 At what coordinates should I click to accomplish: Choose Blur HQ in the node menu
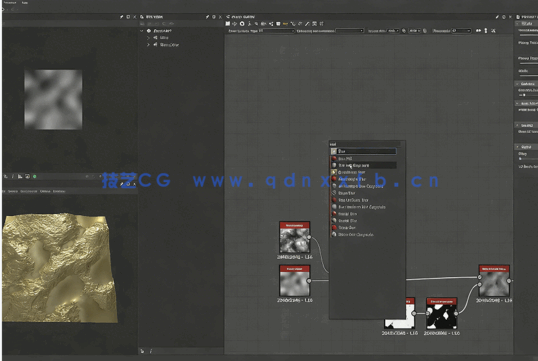coord(364,159)
